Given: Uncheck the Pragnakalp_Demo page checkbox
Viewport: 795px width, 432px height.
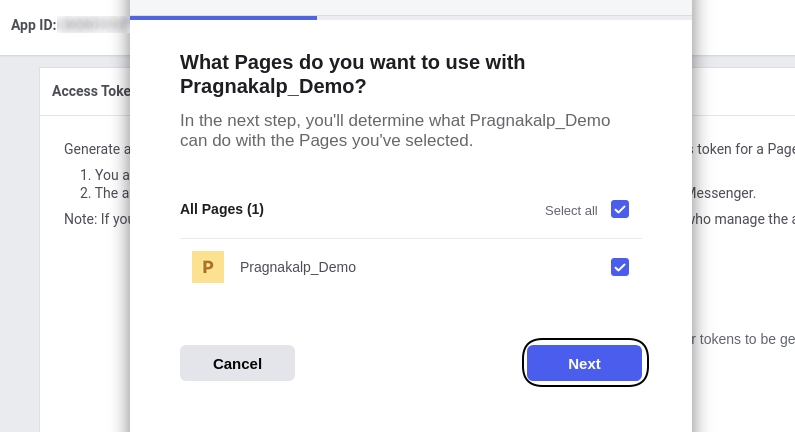Looking at the screenshot, I should (620, 267).
